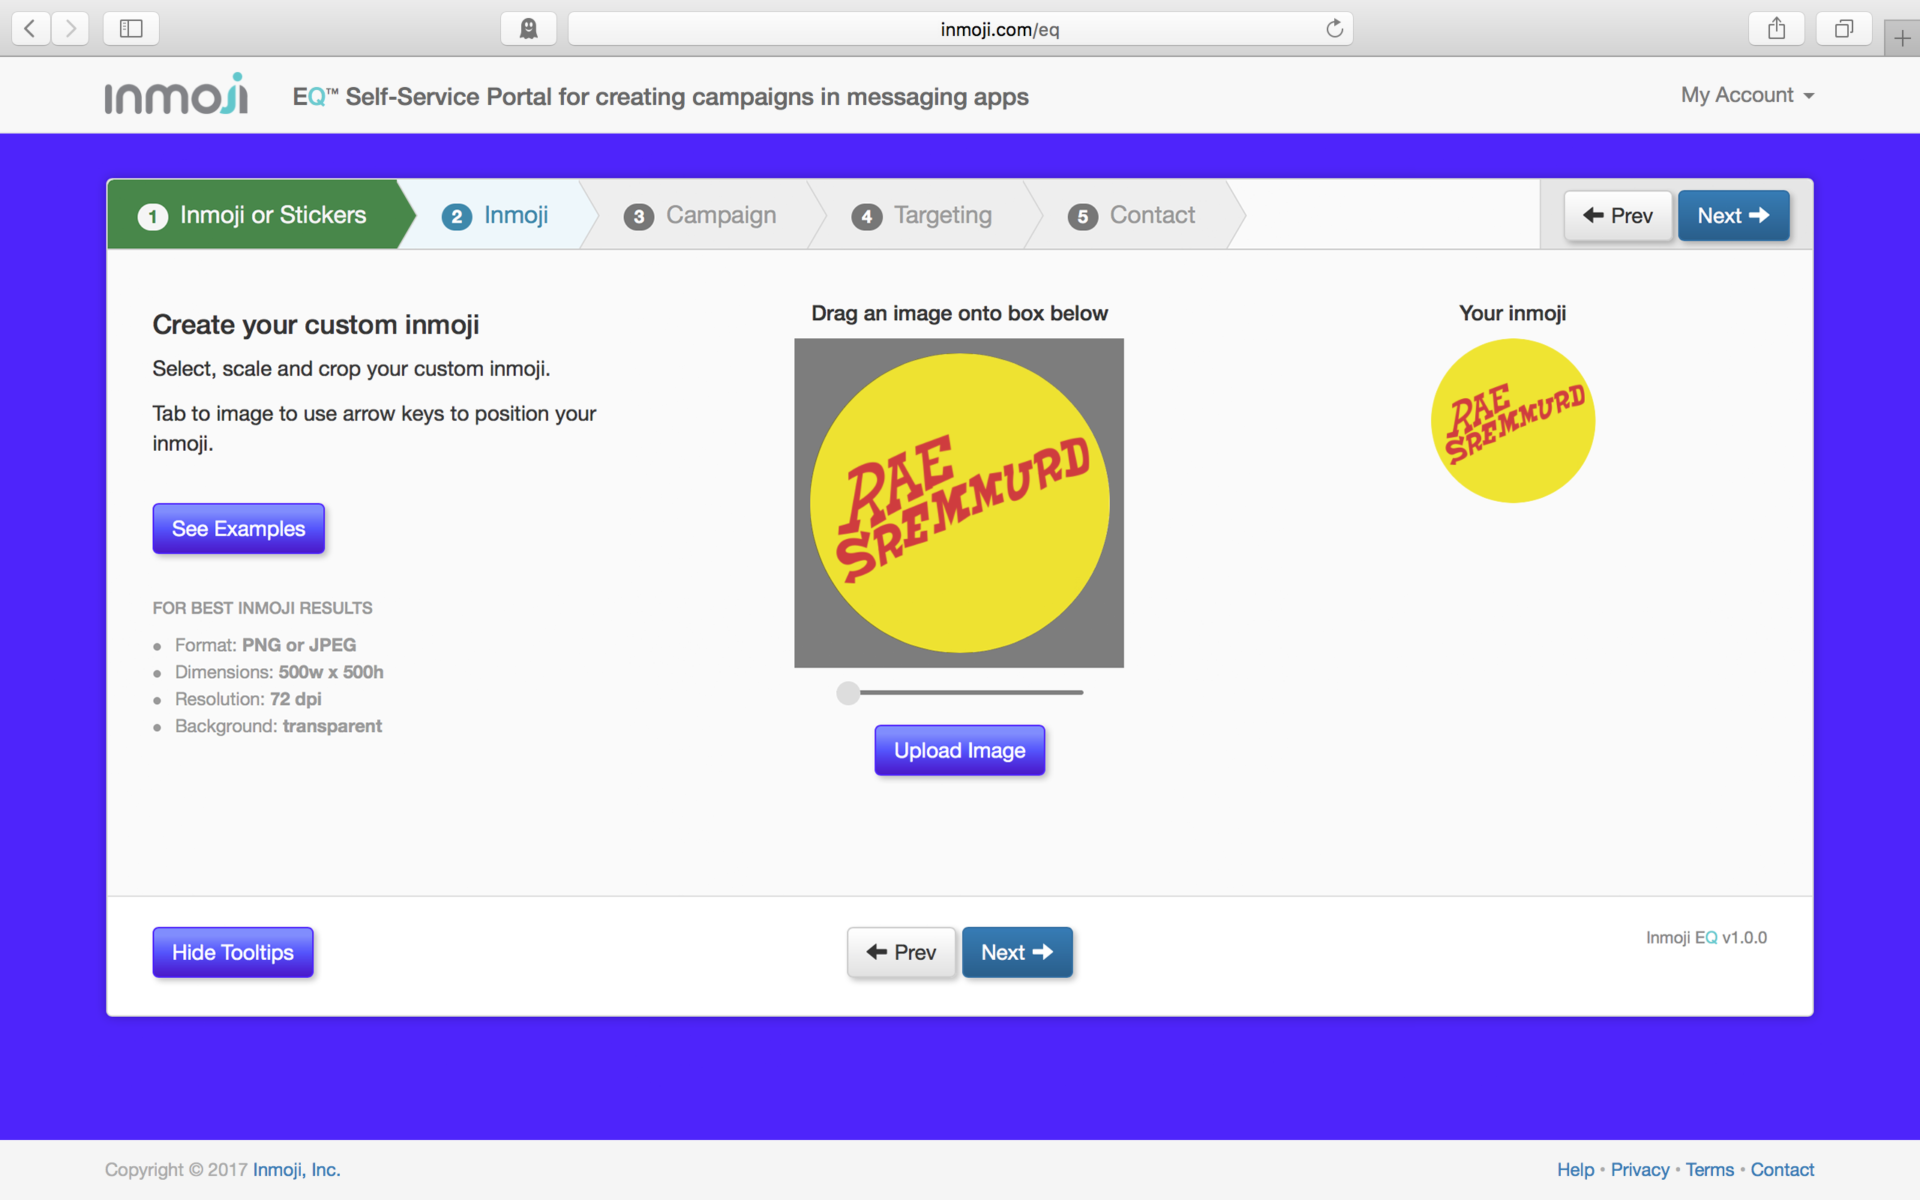Click the image crop box with Rae Sremmurd logo
The height and width of the screenshot is (1200, 1920).
(x=959, y=503)
